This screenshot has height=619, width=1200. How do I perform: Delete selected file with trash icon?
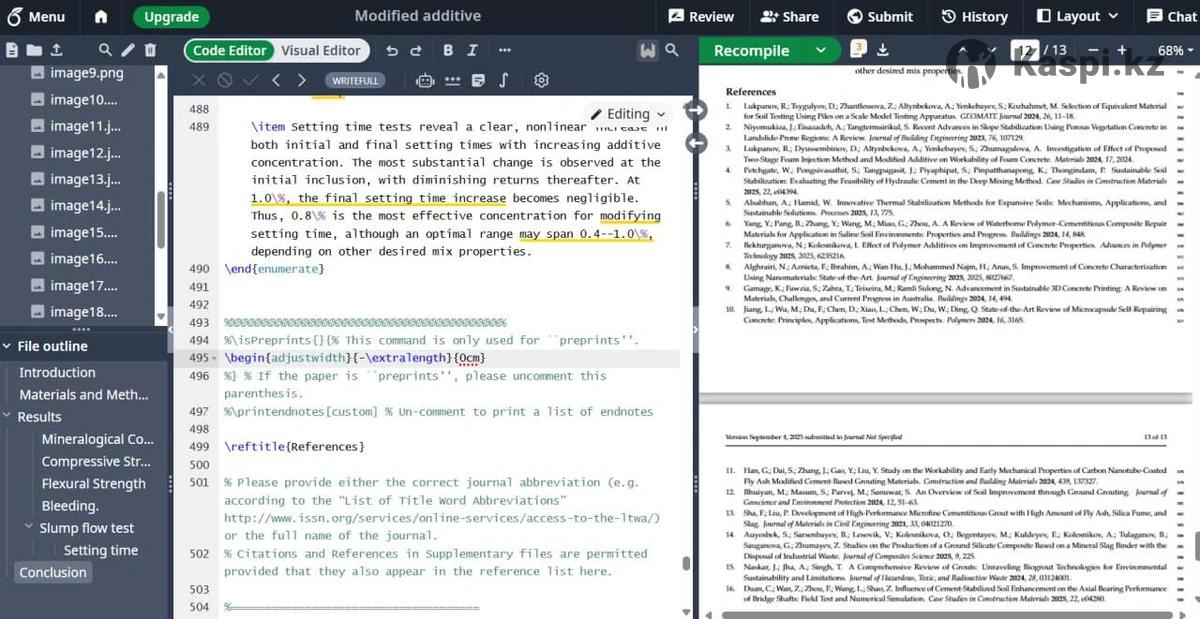(x=150, y=50)
